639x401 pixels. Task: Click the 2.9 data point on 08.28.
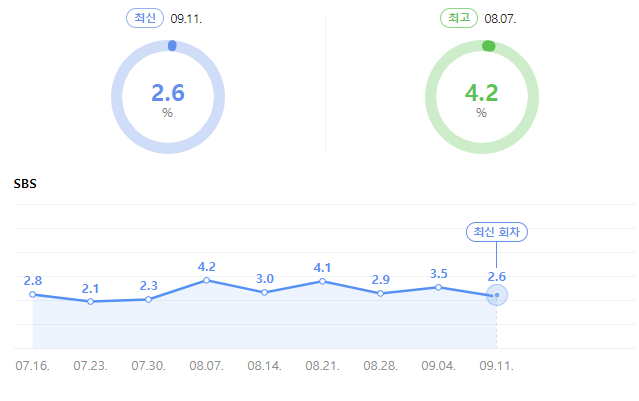pyautogui.click(x=380, y=293)
